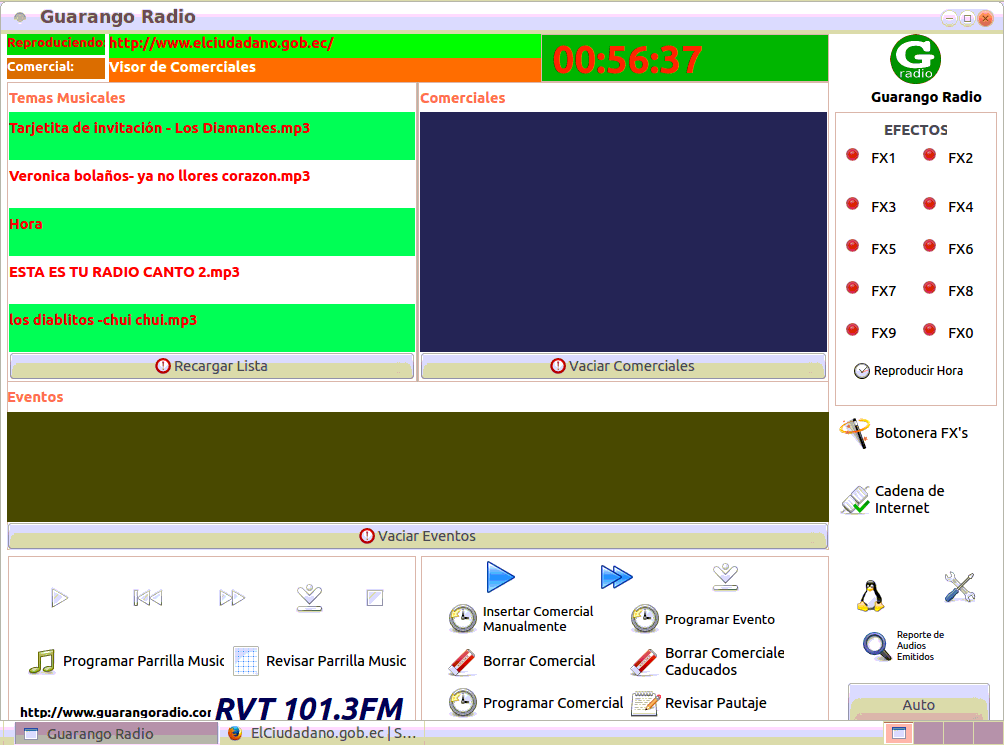The image size is (1004, 745).
Task: Select Veronica bolaños track
Action: [212, 184]
